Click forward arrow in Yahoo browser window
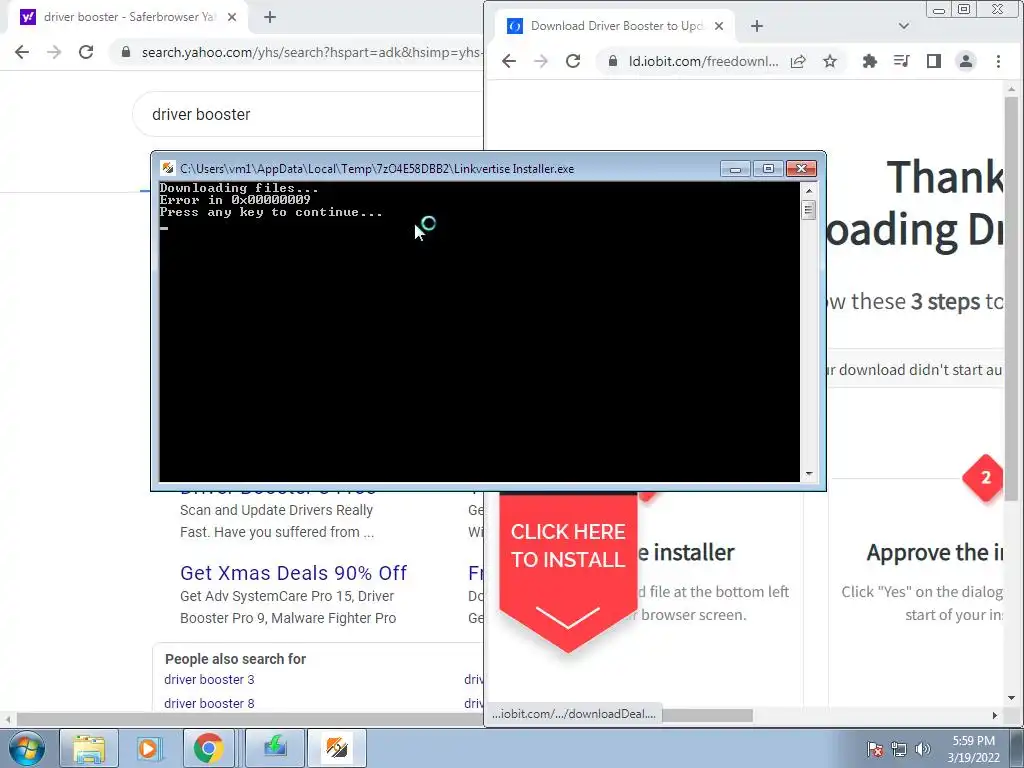The width and height of the screenshot is (1024, 768). click(x=54, y=52)
